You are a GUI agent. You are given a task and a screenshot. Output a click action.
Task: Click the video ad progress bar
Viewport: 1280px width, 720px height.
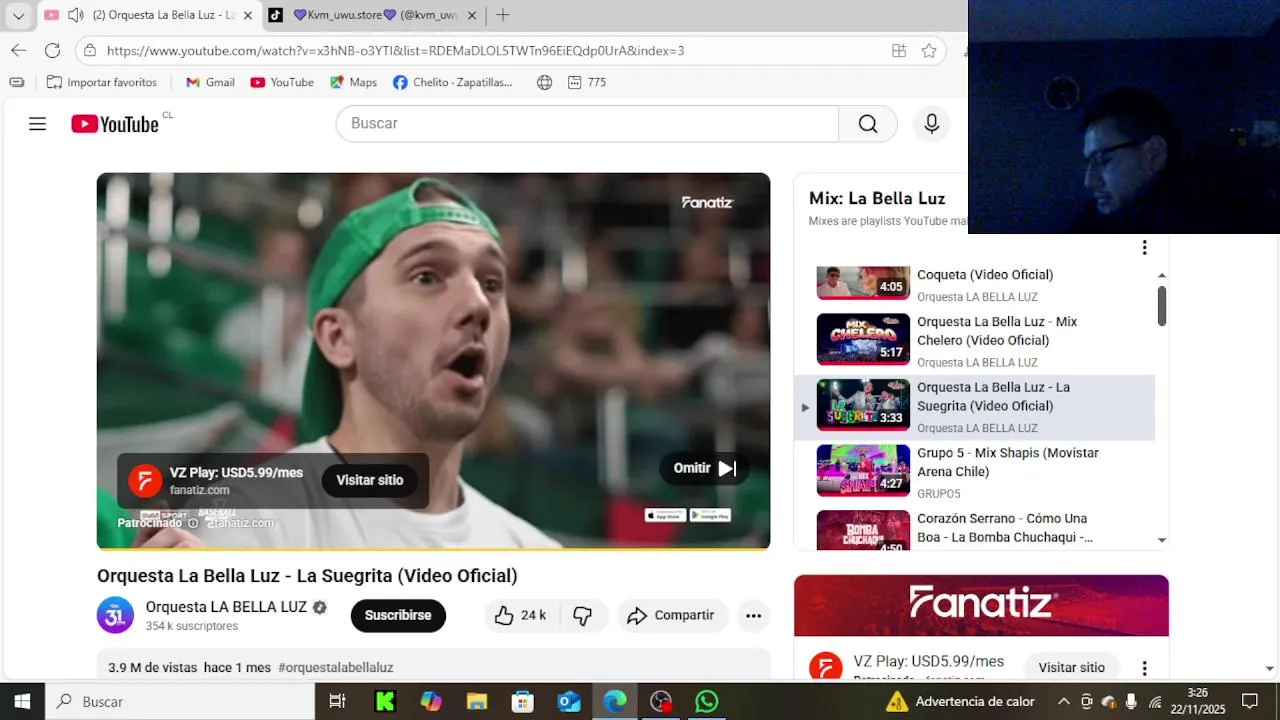click(433, 549)
